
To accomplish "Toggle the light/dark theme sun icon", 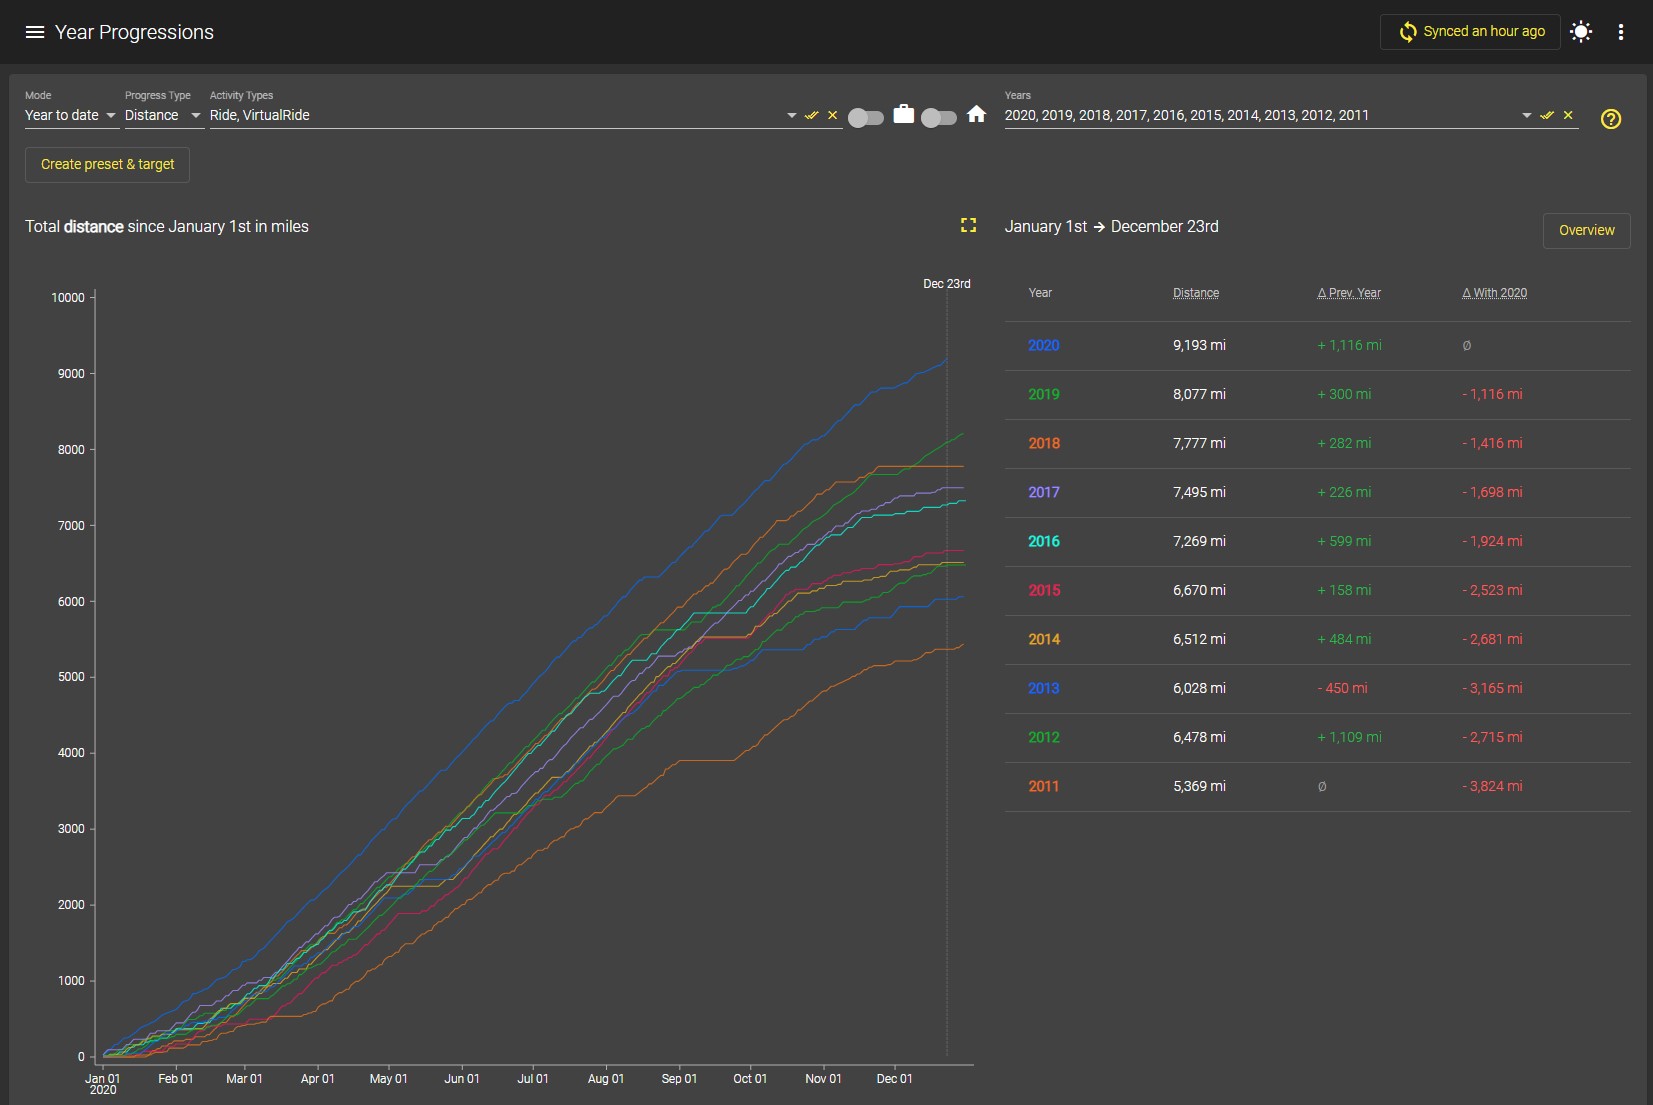I will 1581,32.
